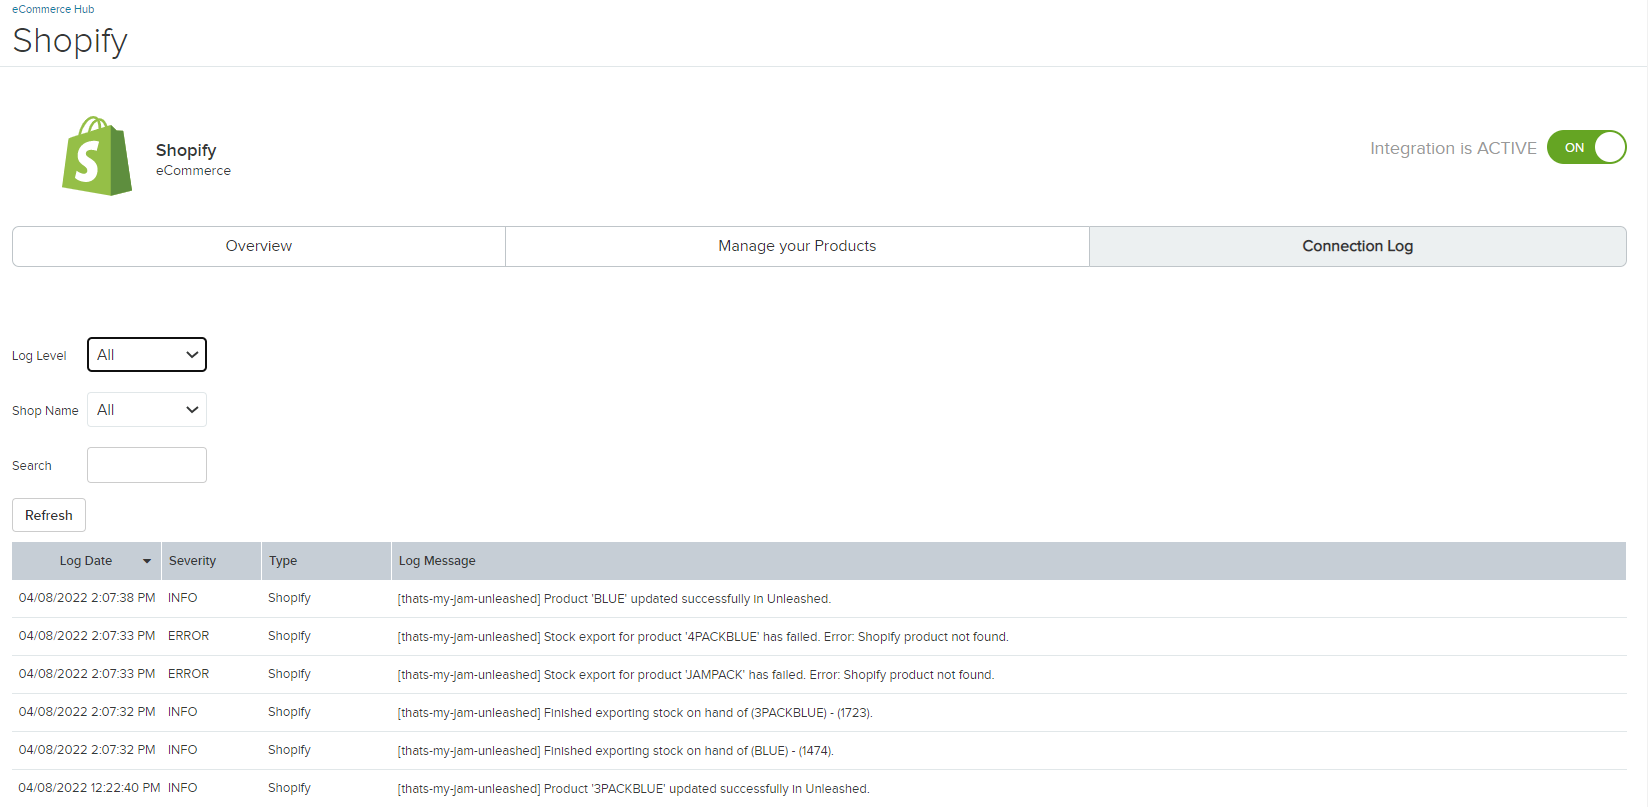Click the Shopify type cell in the 12:22:40 PM row
The height and width of the screenshot is (807, 1648).
(289, 788)
